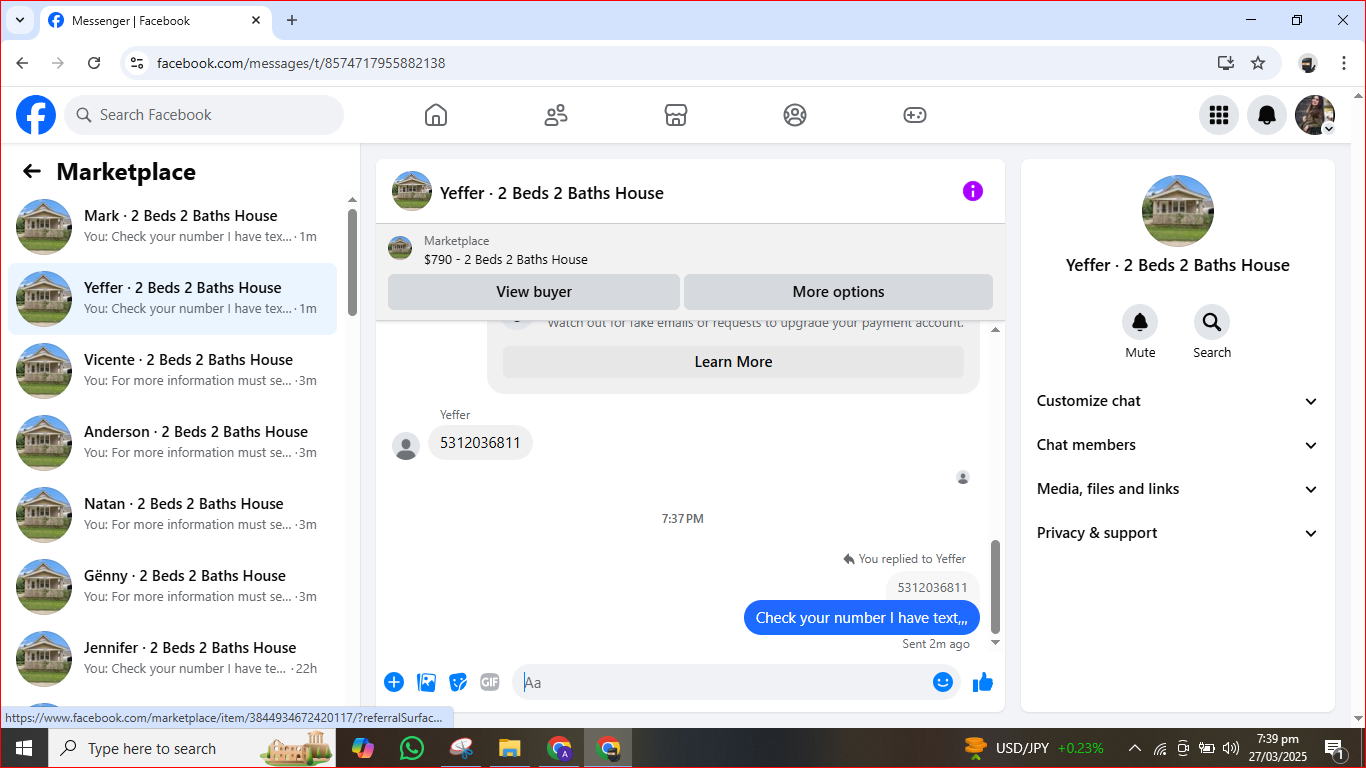Open Gënny's 2 Beds 2 Baths House chat
The height and width of the screenshot is (768, 1366).
click(x=172, y=586)
